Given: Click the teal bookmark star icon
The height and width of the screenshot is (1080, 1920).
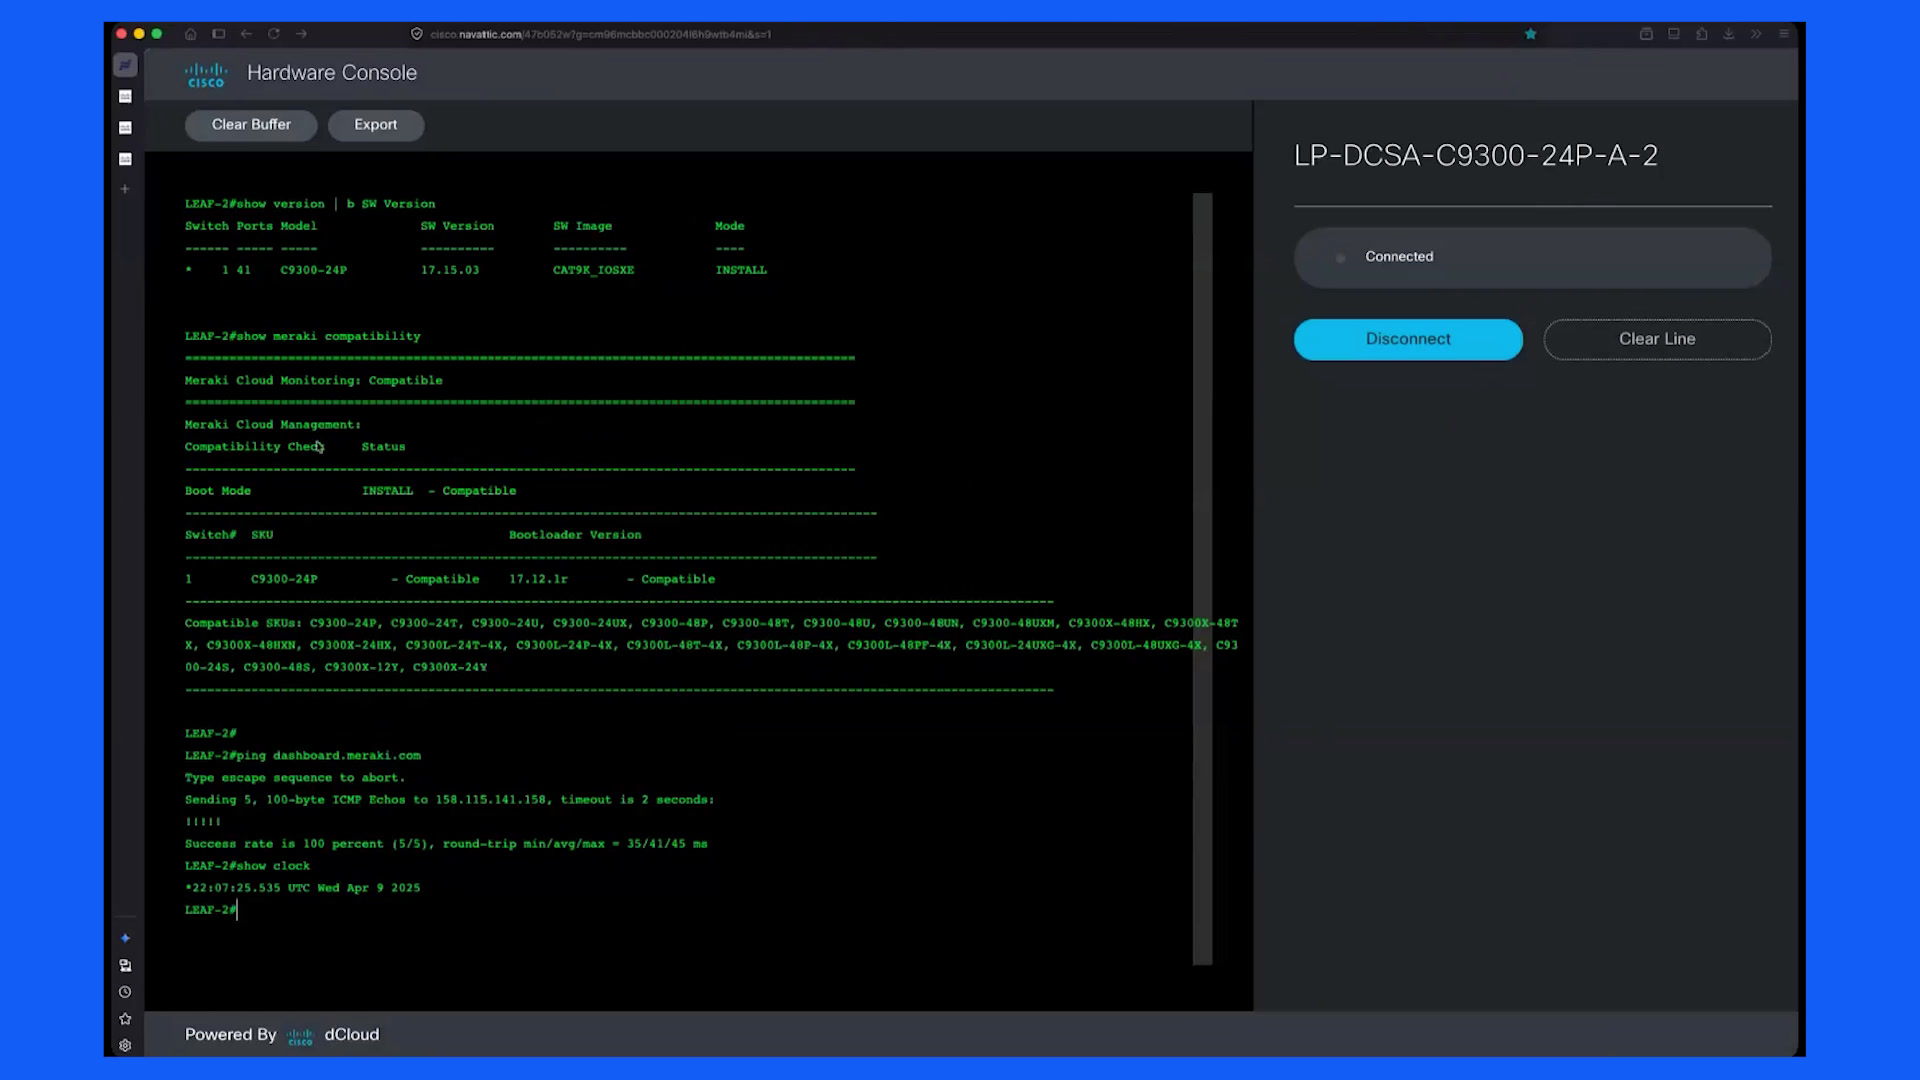Looking at the screenshot, I should click(1530, 34).
